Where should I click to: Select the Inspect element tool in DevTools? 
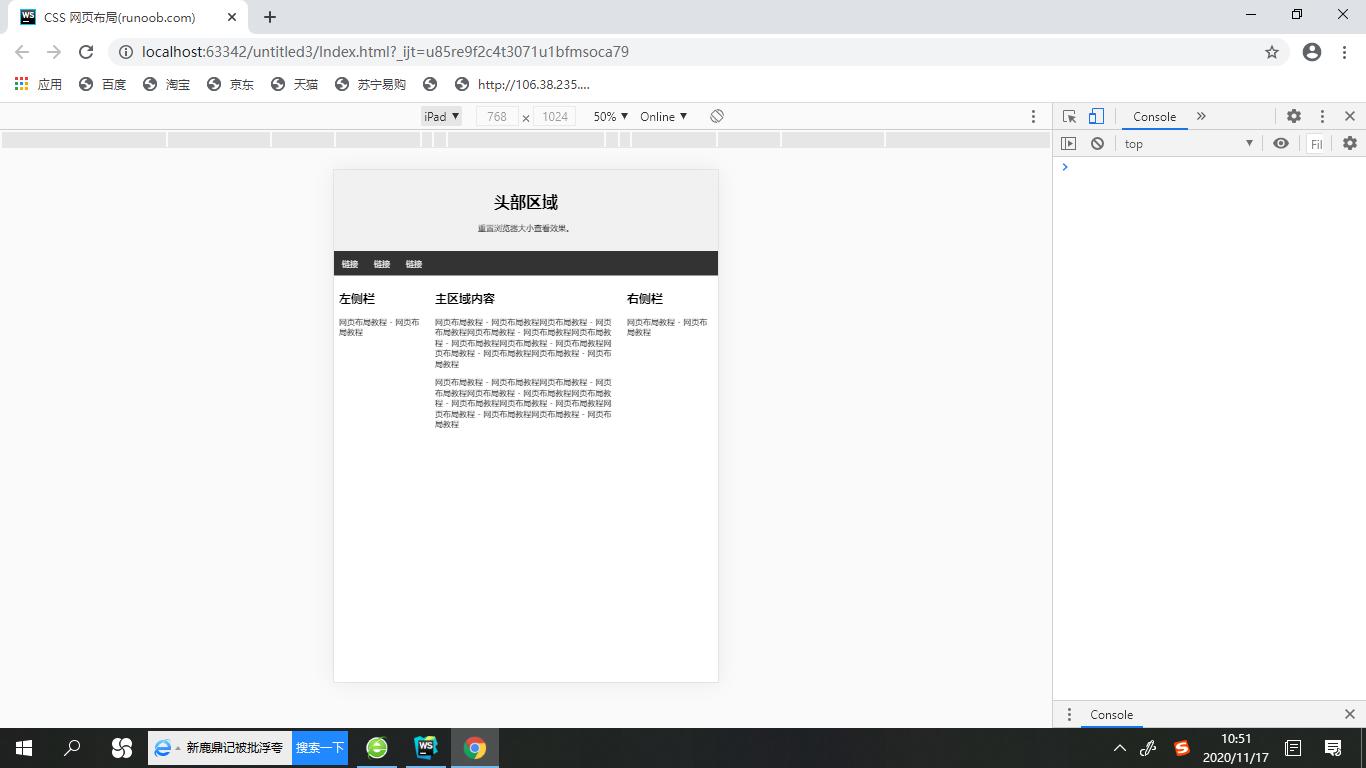click(1069, 116)
